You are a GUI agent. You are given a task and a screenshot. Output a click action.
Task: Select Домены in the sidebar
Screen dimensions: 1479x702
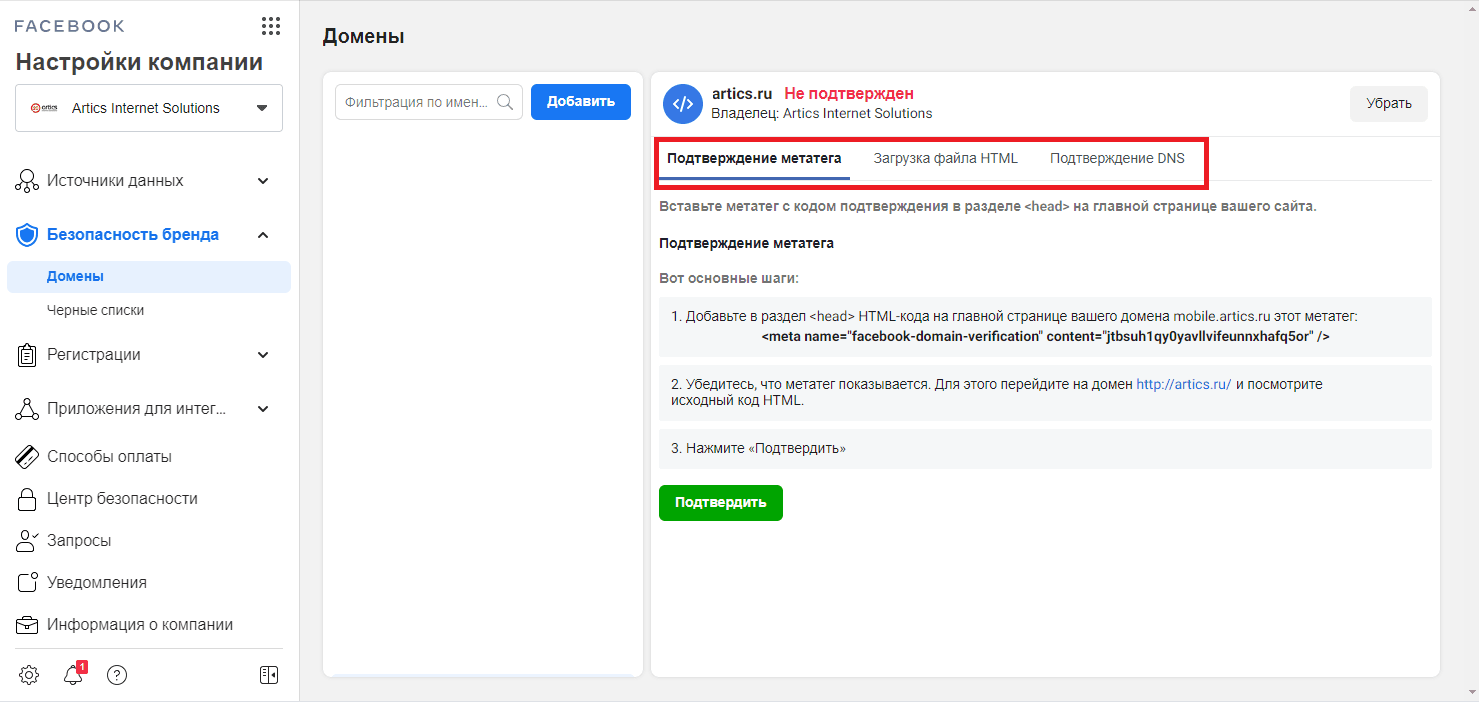(149, 277)
